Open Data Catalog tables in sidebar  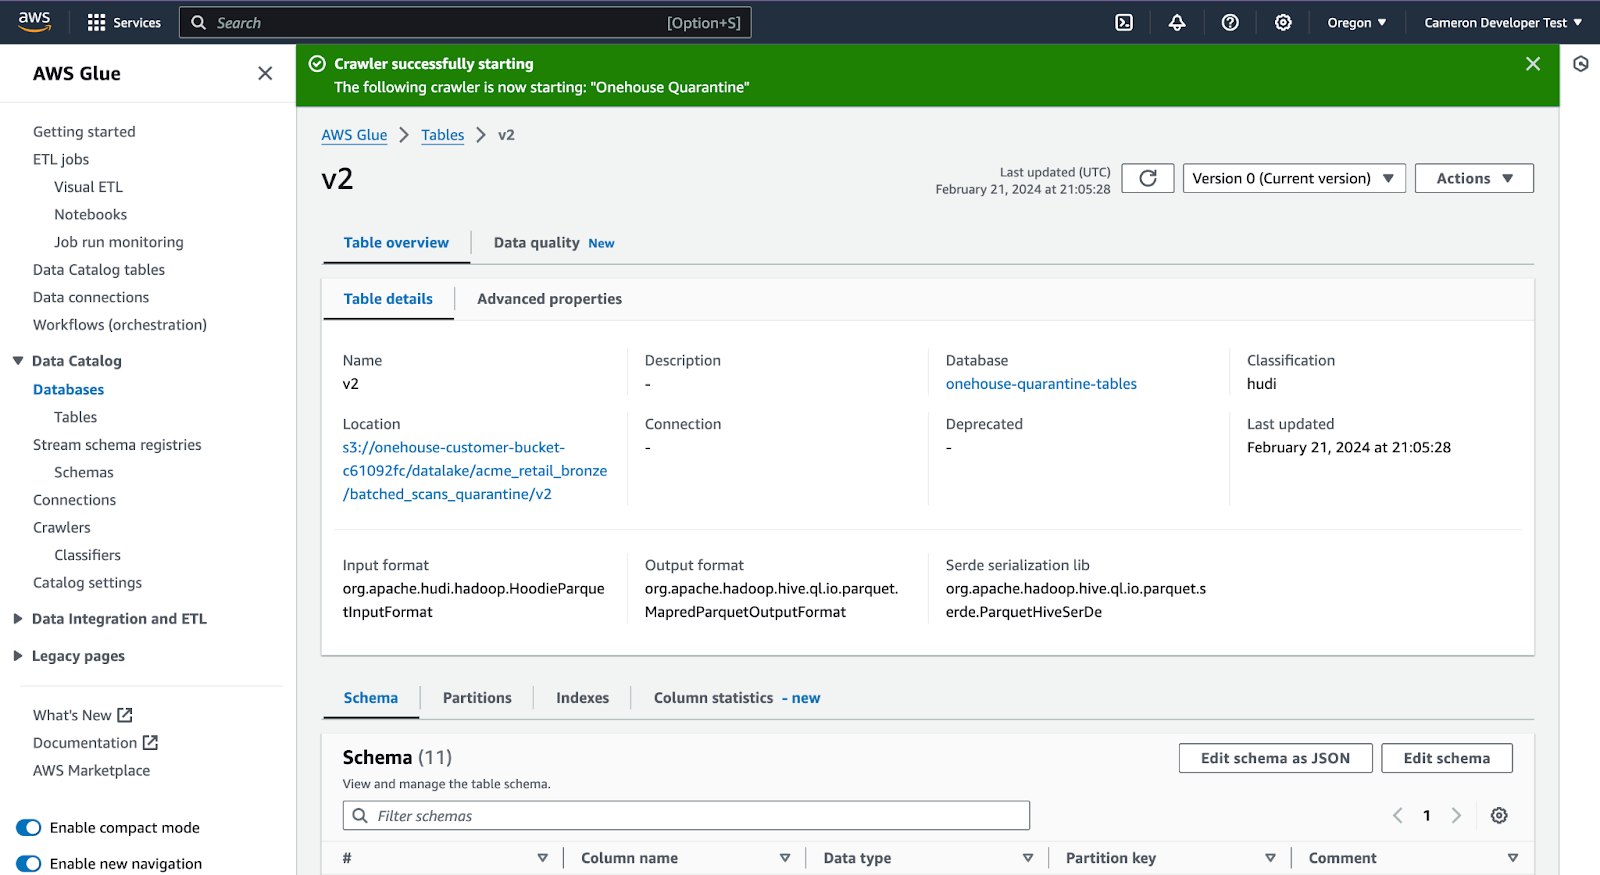(x=99, y=269)
